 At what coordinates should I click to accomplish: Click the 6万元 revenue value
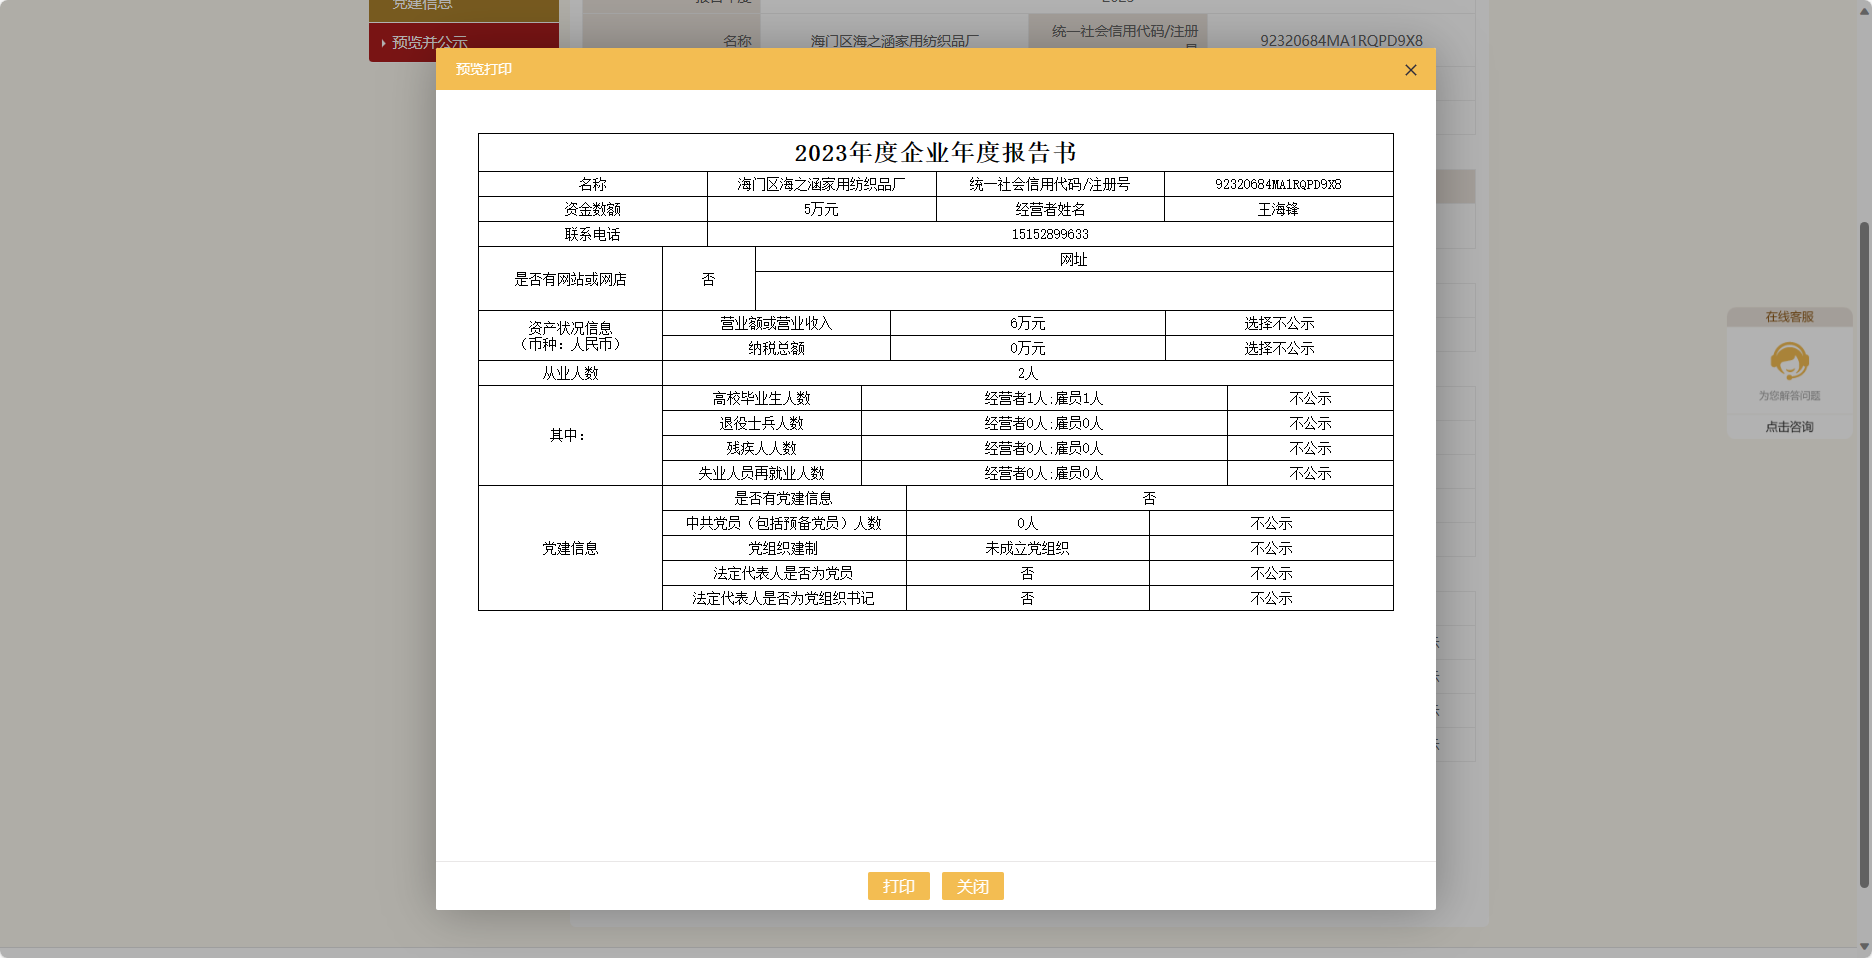pyautogui.click(x=1027, y=323)
